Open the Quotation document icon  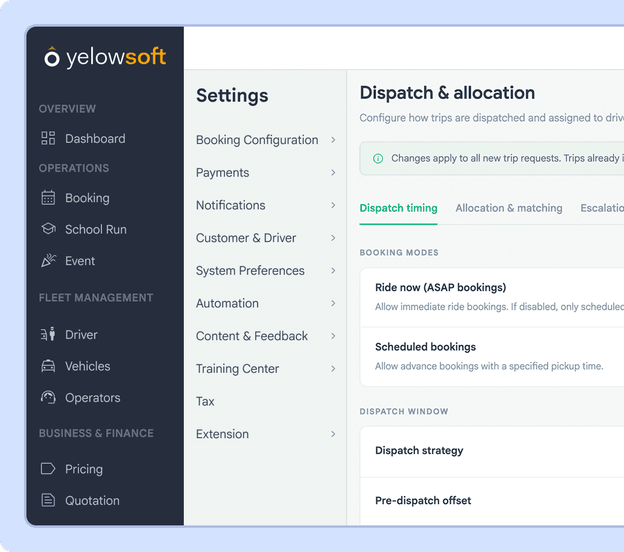[x=48, y=500]
